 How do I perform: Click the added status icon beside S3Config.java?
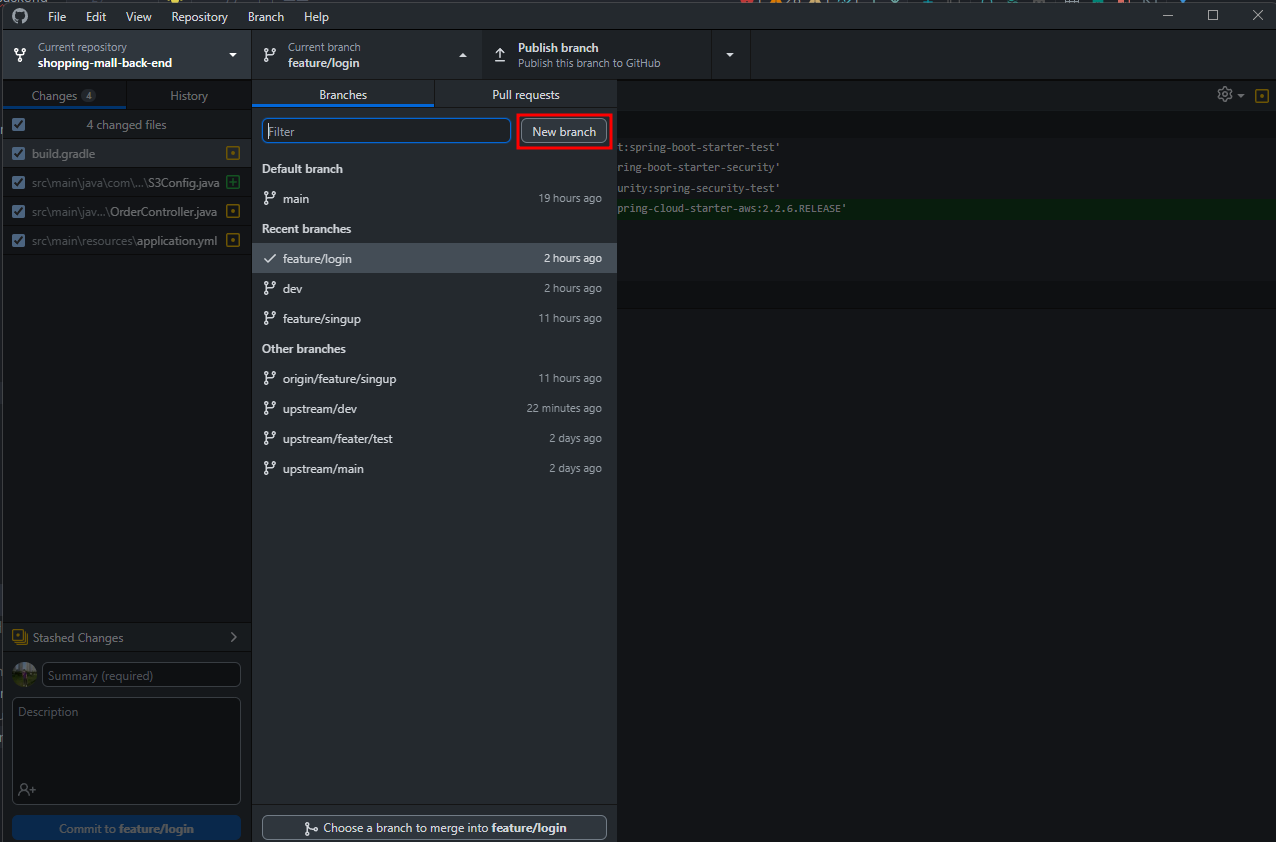233,183
